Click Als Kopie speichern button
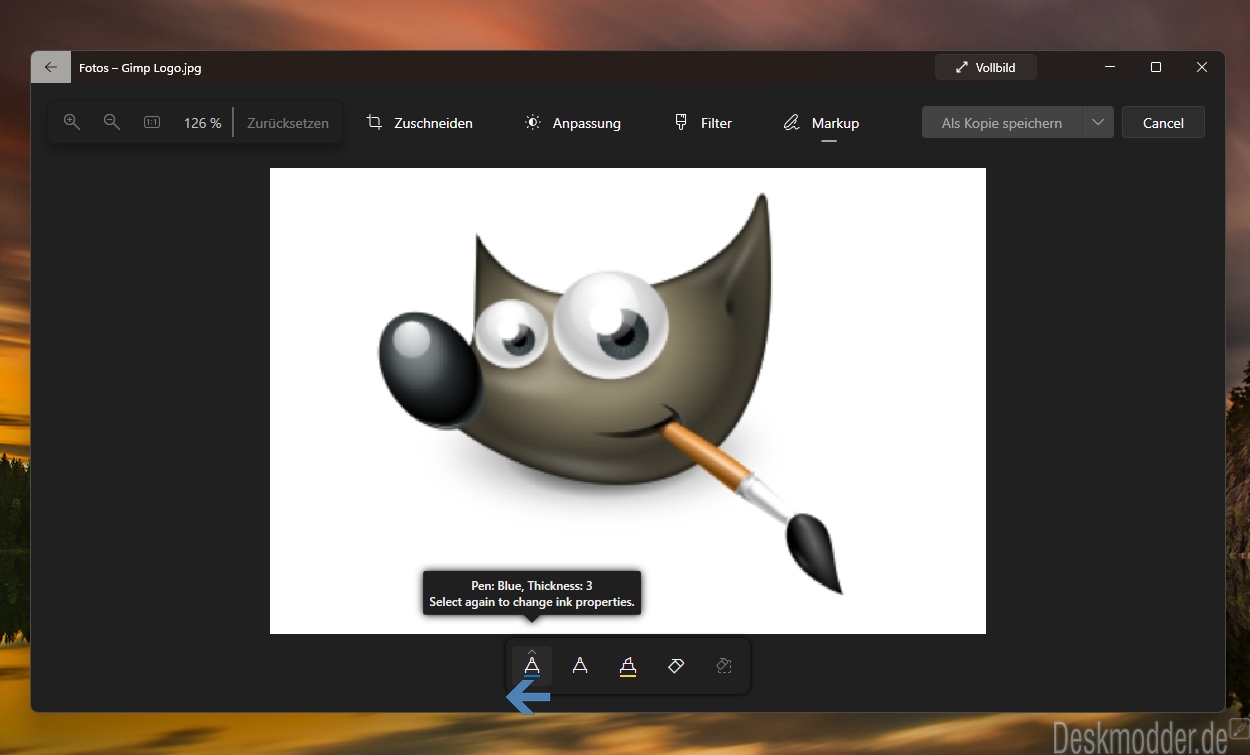Viewport: 1250px width, 755px height. (1001, 123)
